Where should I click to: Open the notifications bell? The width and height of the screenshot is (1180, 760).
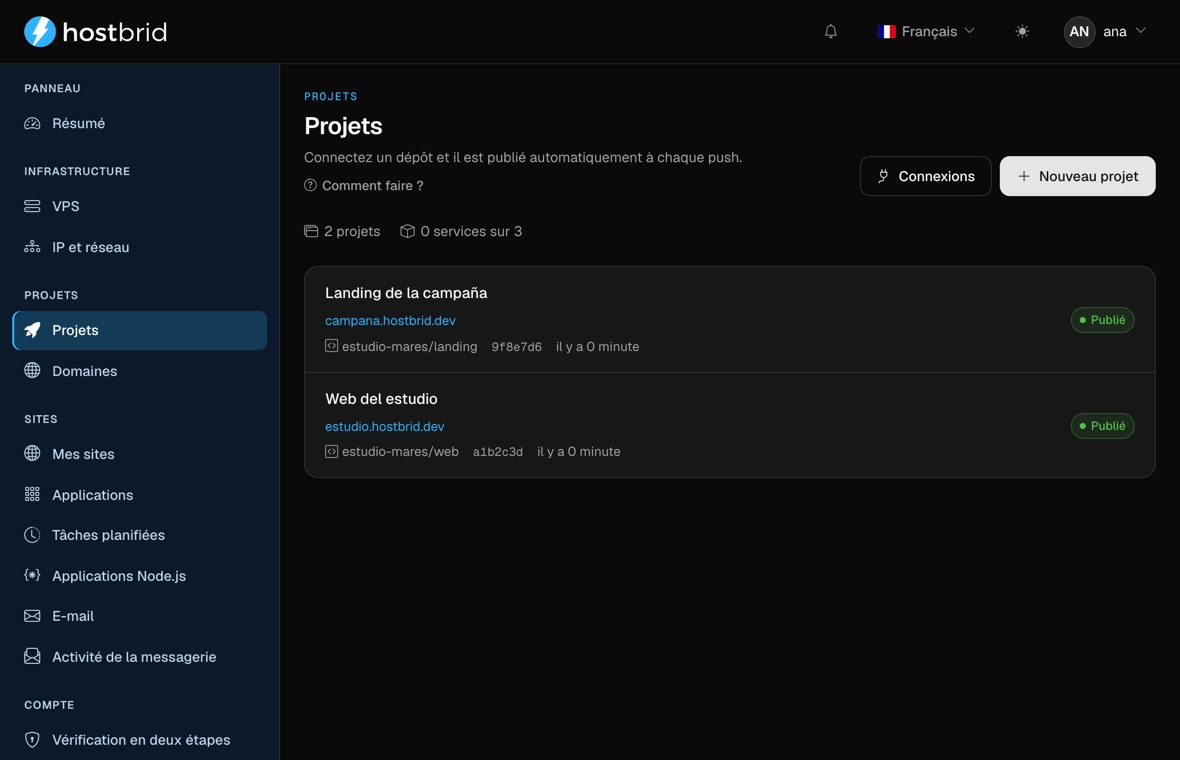click(x=831, y=32)
